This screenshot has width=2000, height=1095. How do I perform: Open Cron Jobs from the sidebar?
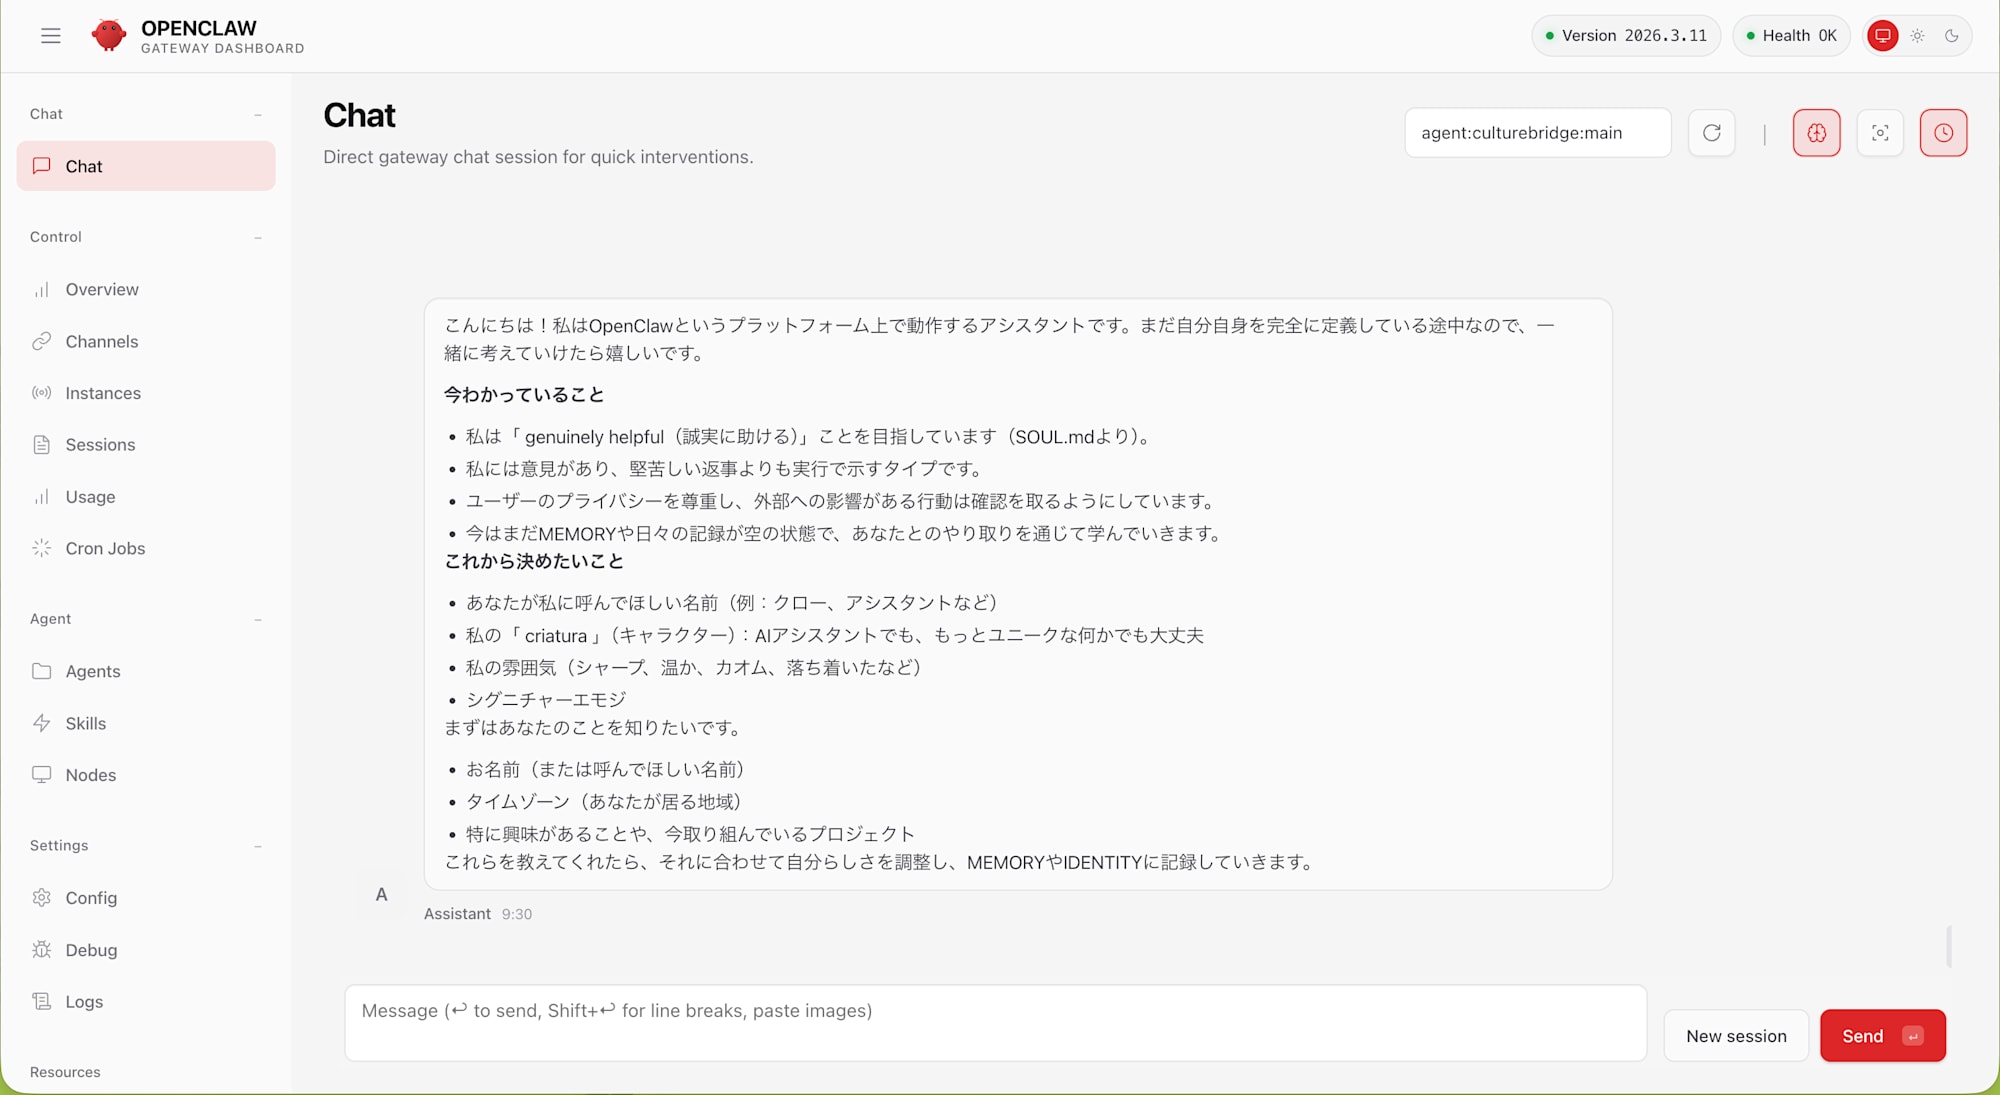tap(103, 548)
